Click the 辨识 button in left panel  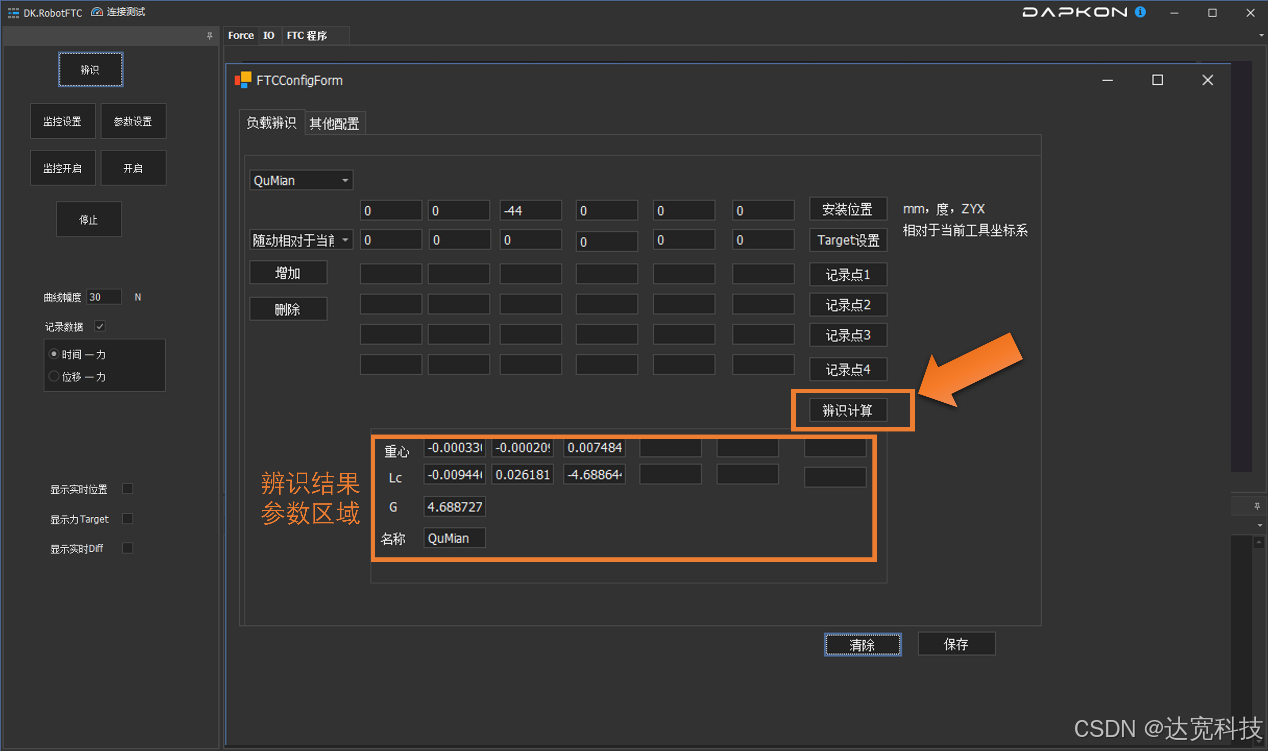point(90,70)
